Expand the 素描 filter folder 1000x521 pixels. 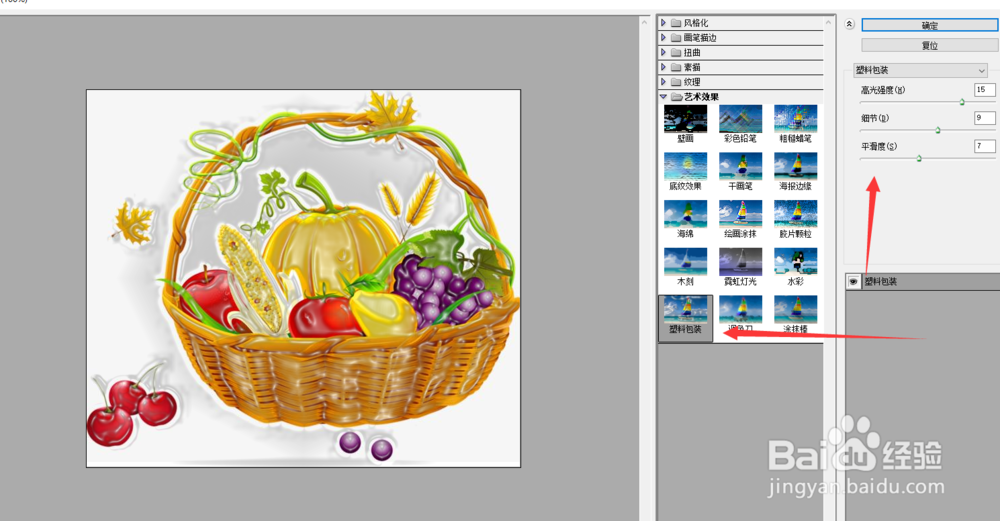[x=663, y=67]
